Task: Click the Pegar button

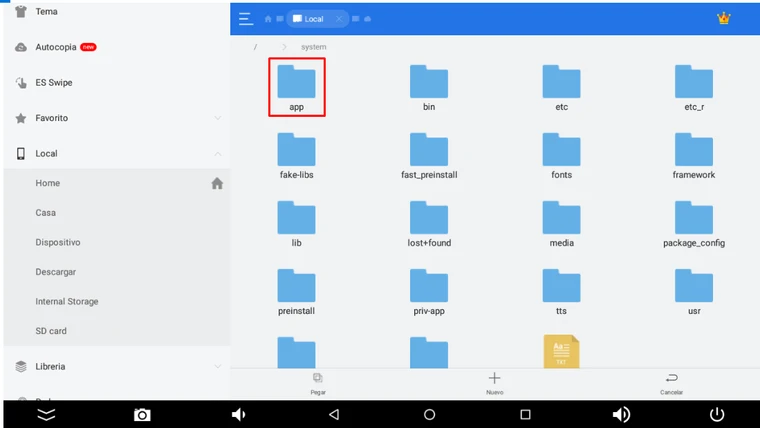Action: click(317, 383)
